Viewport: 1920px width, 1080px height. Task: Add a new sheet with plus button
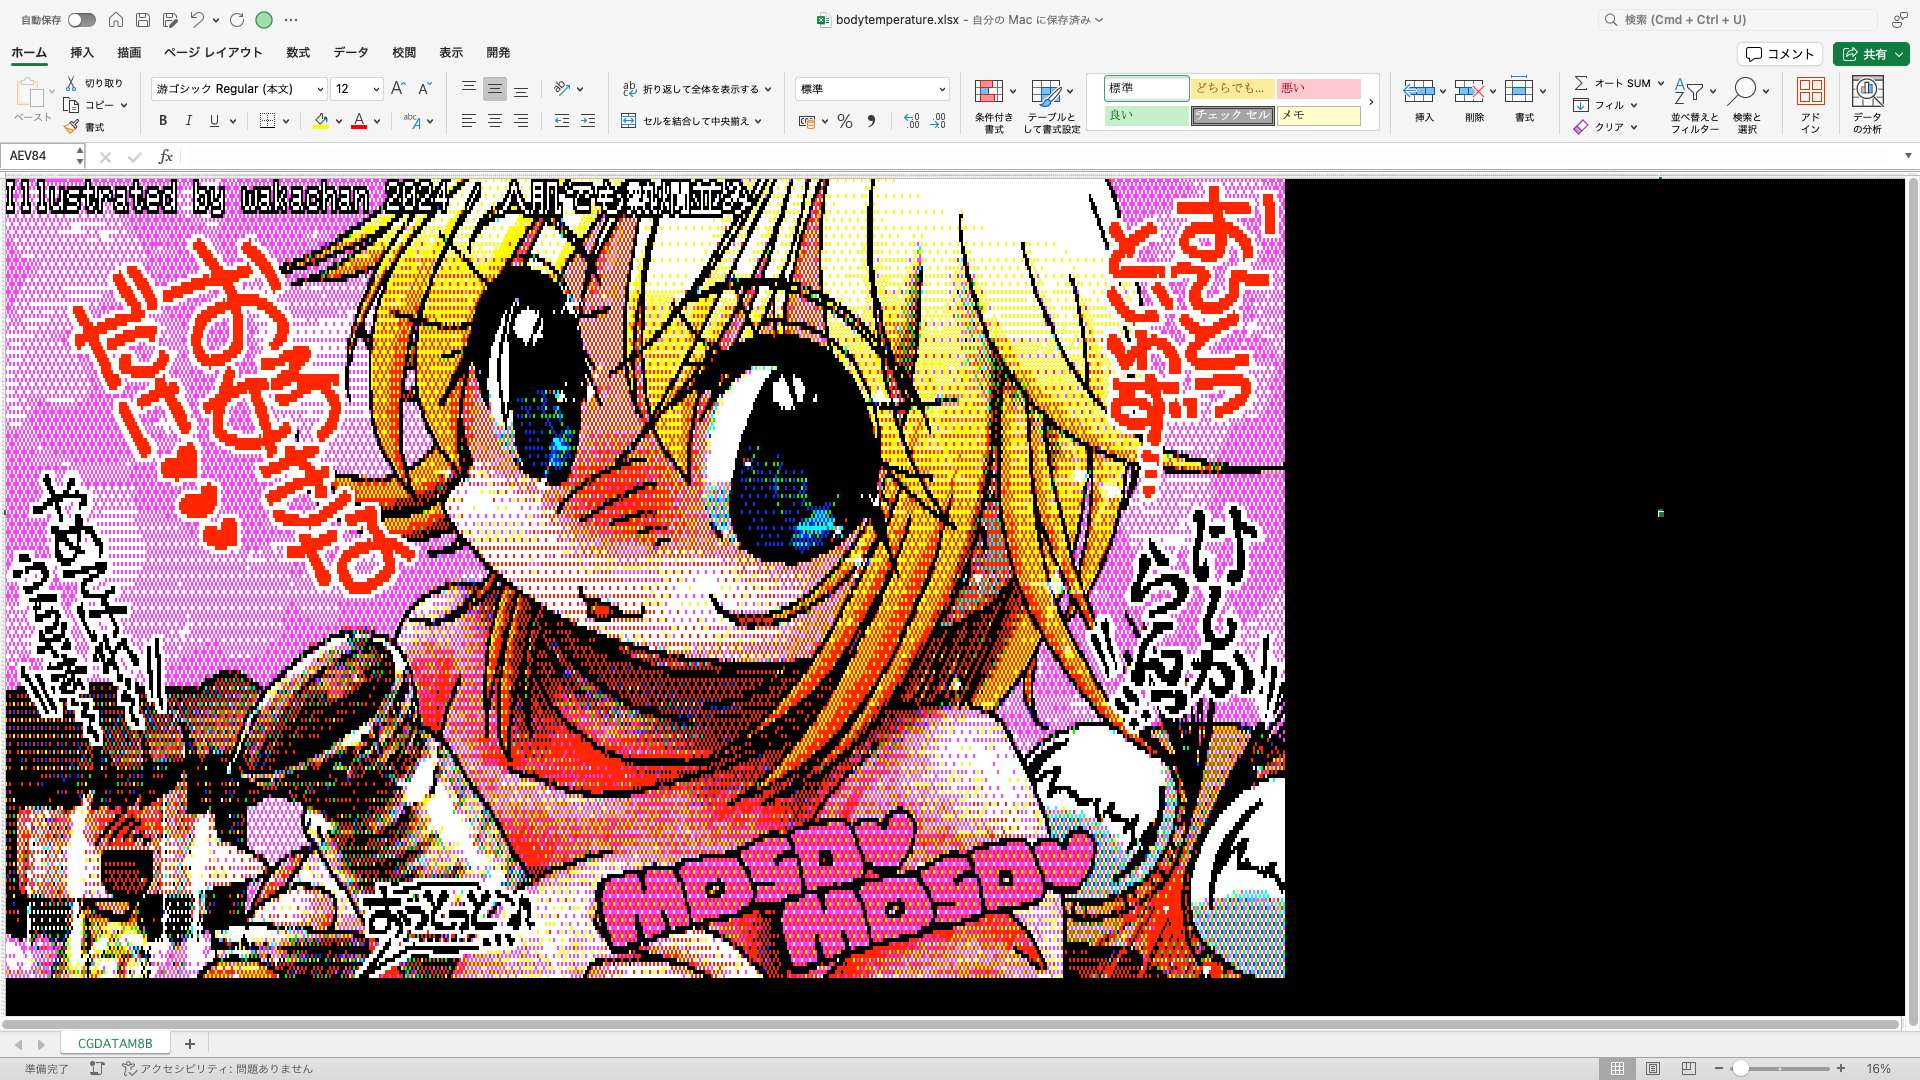tap(189, 1044)
